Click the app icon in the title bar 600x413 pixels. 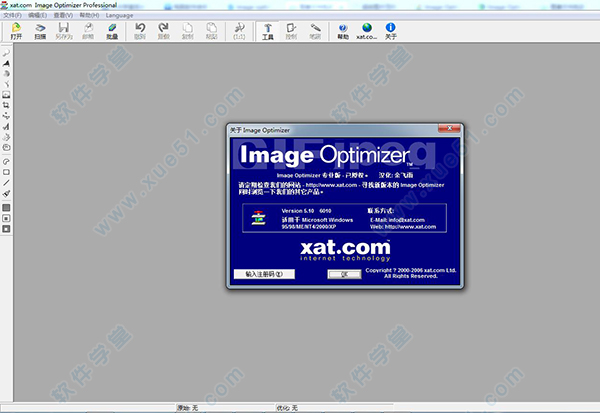point(4,5)
